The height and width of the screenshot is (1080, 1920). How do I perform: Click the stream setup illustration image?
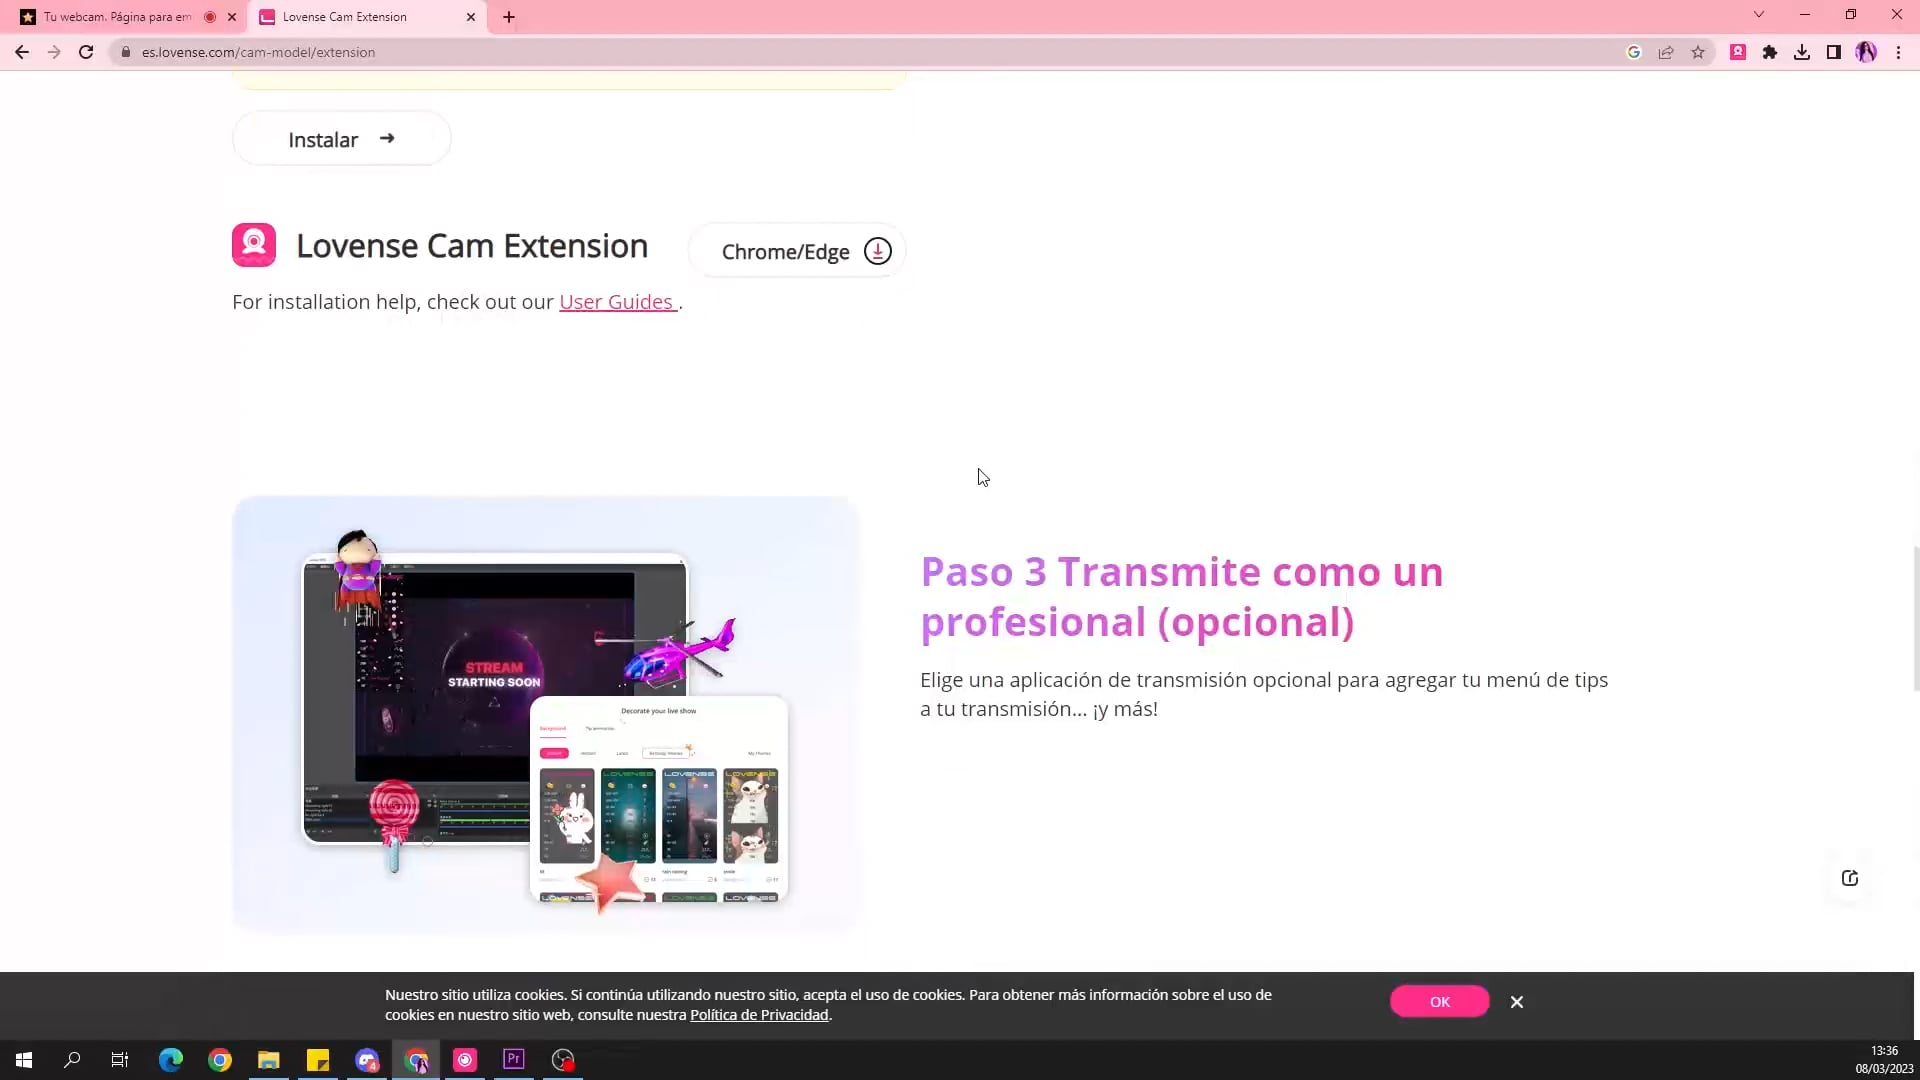tap(545, 714)
